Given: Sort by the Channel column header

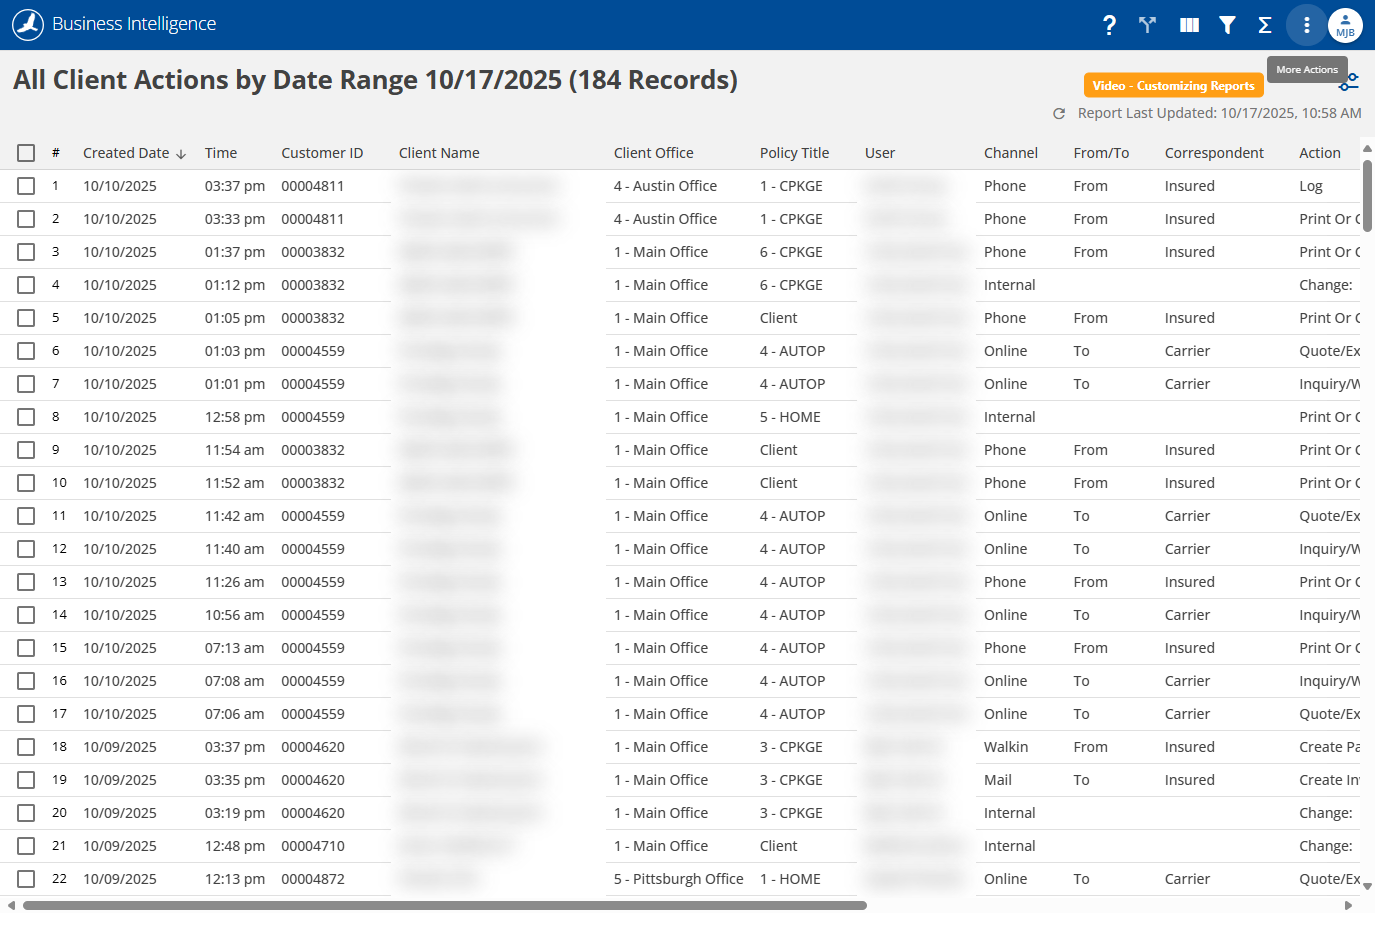Looking at the screenshot, I should [x=1011, y=153].
